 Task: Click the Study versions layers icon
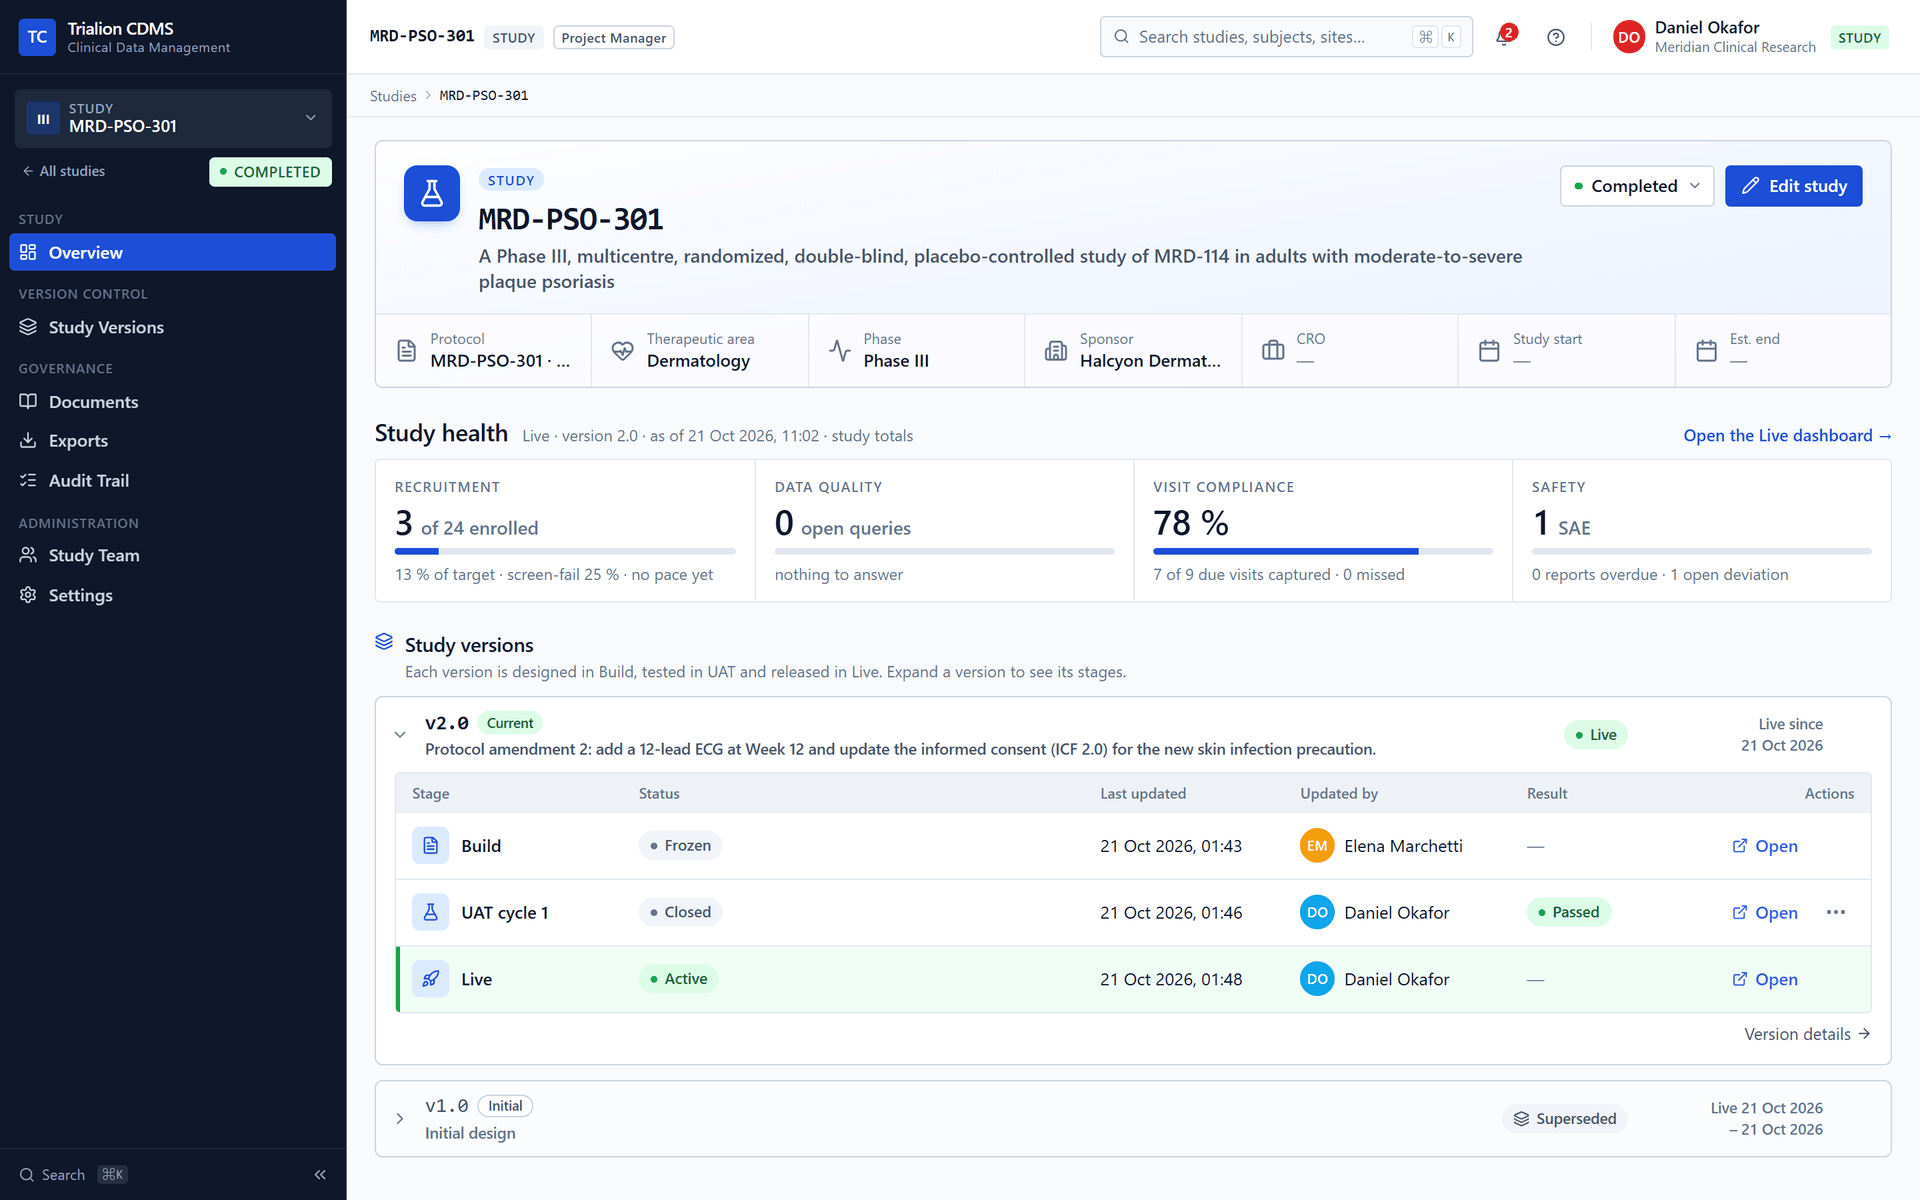[x=384, y=642]
